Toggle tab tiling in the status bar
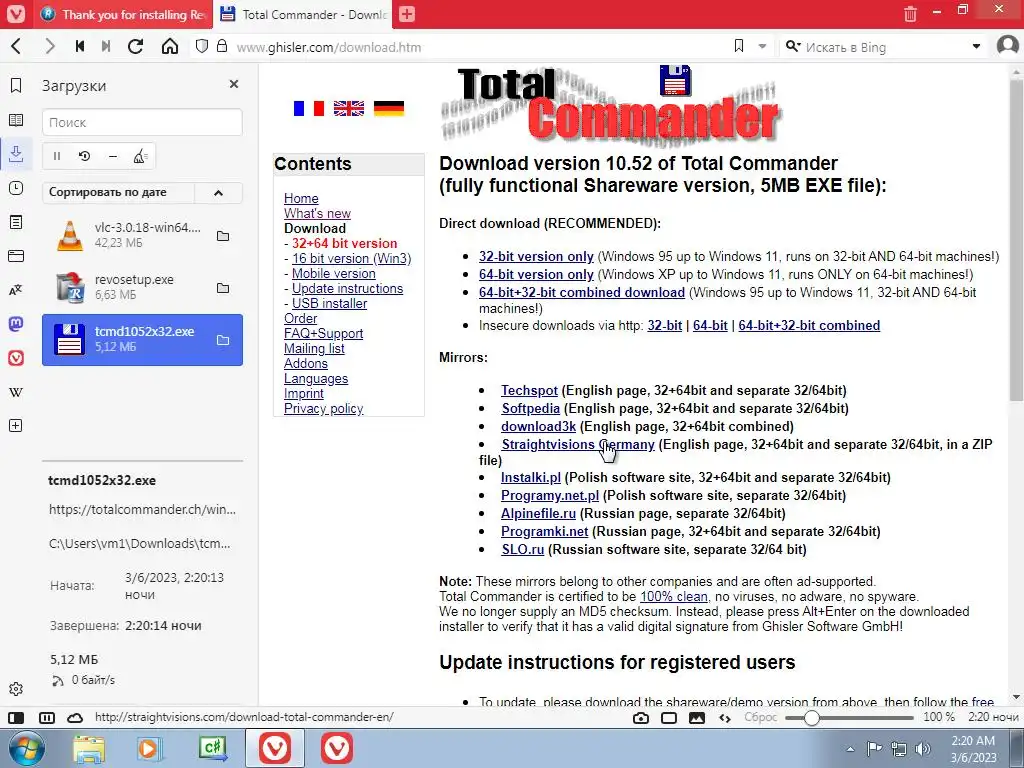 pyautogui.click(x=47, y=717)
